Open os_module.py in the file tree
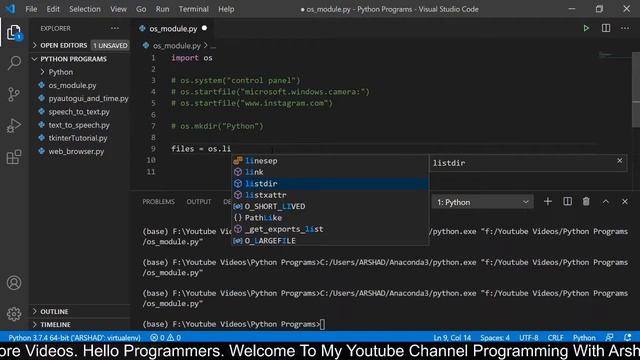Screen dimensions: 640x360 point(72,85)
